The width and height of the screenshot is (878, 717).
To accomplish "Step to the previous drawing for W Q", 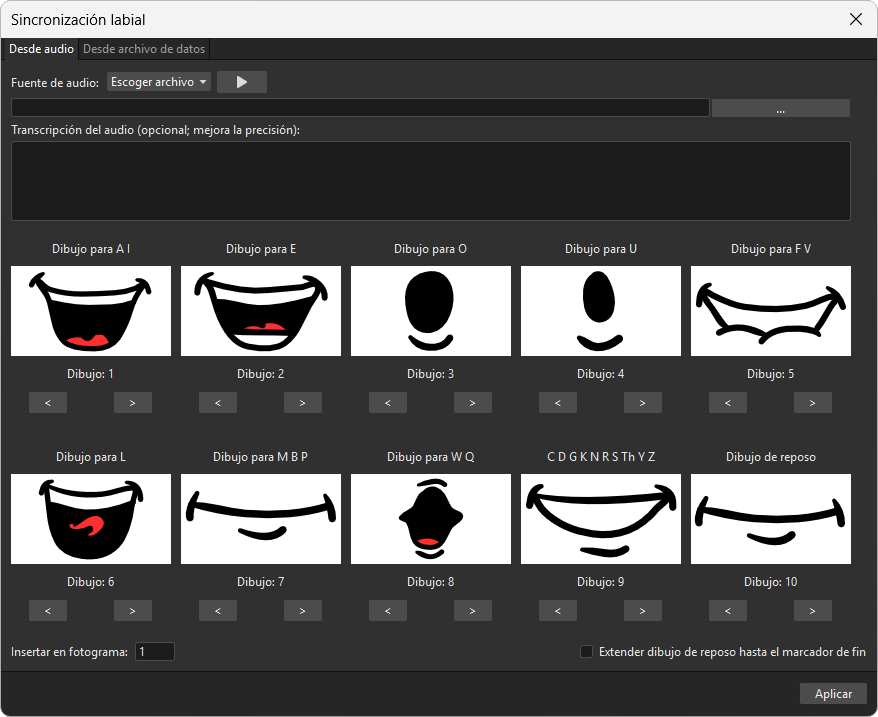I will (x=387, y=611).
